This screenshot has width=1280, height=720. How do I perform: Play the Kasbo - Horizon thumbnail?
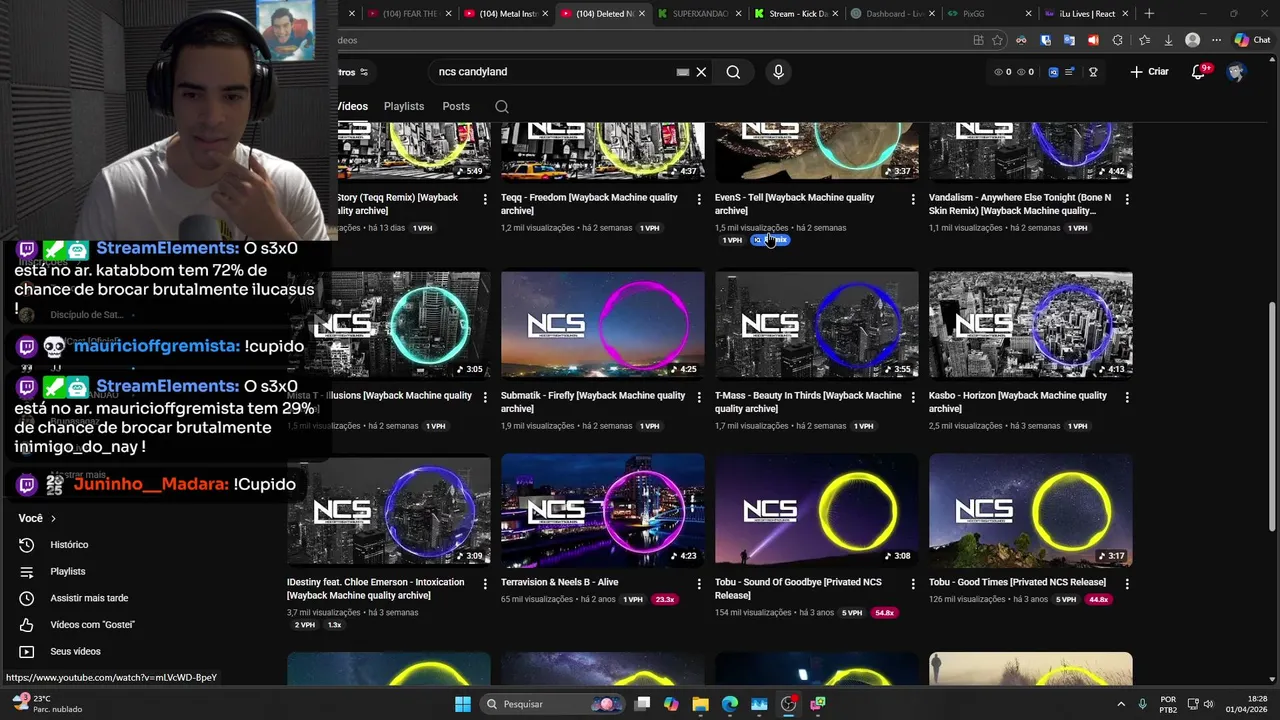pos(1031,325)
